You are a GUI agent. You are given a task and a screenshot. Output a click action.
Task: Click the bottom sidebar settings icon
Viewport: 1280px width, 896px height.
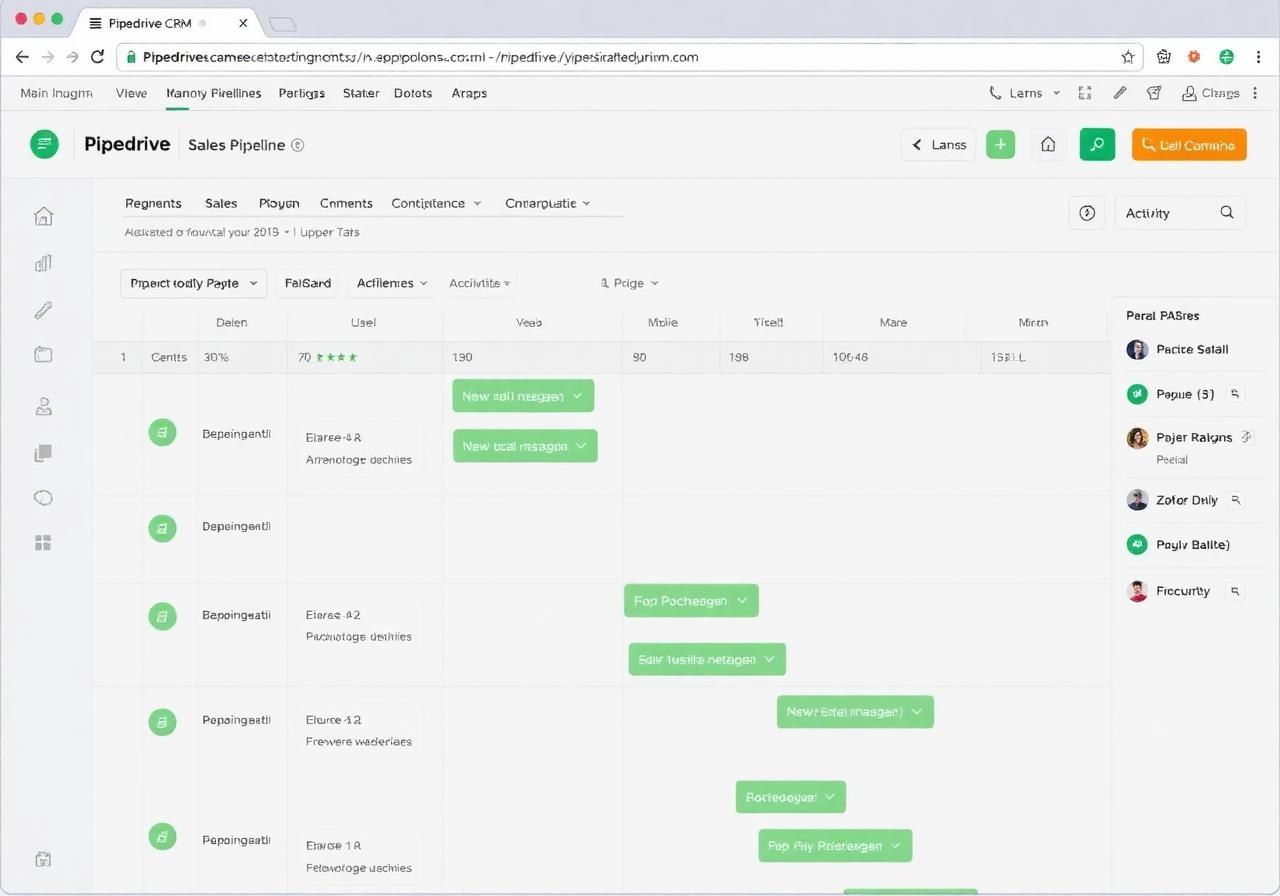click(x=43, y=859)
